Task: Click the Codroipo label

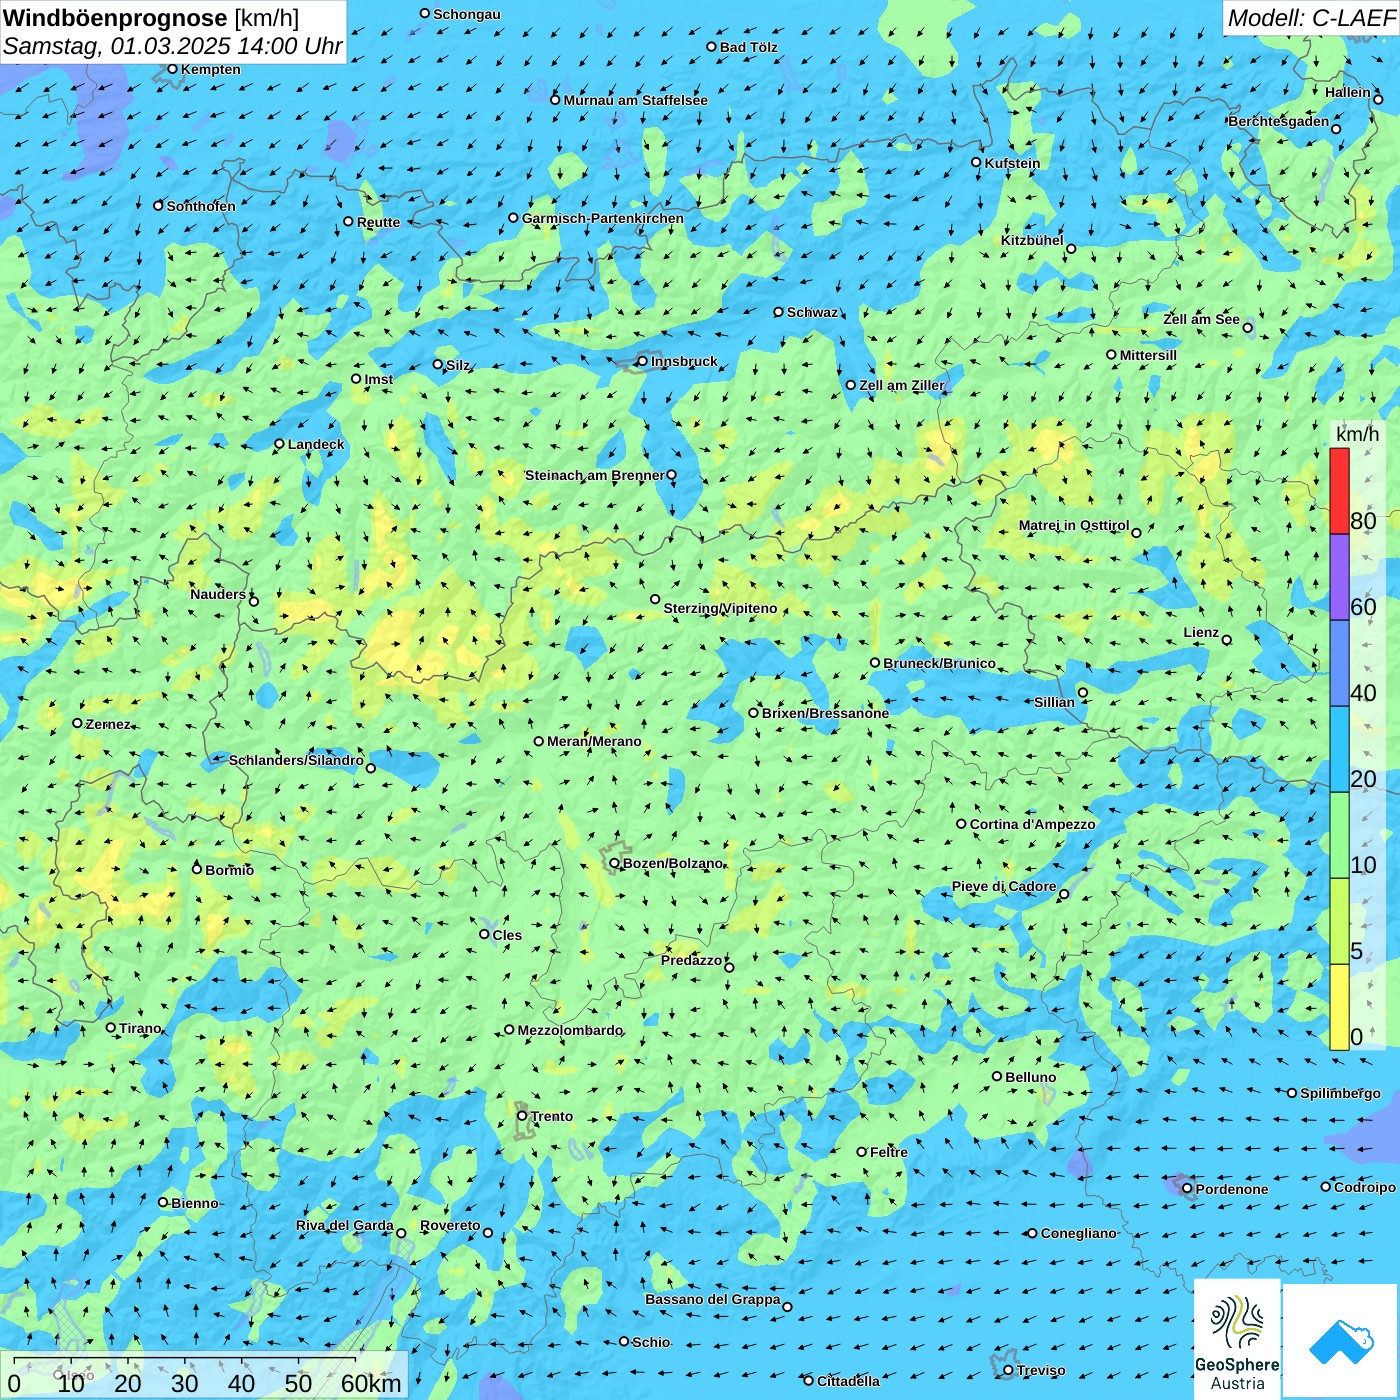Action: [1364, 1187]
